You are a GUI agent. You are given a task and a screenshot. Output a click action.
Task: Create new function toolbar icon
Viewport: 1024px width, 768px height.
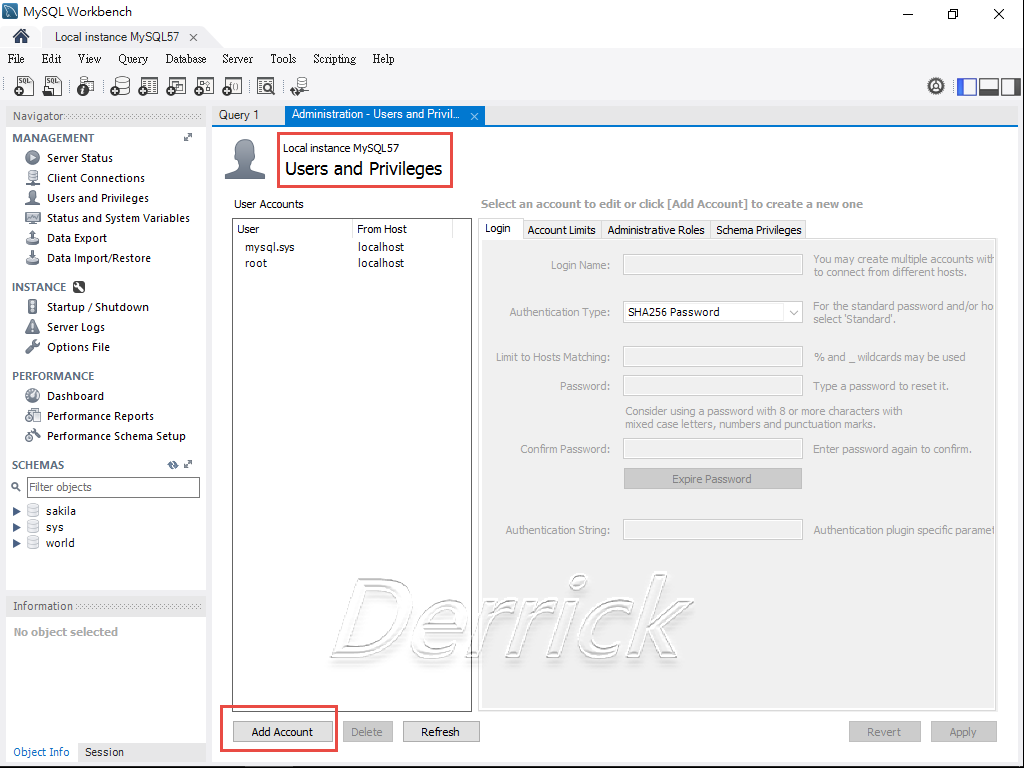pos(232,86)
